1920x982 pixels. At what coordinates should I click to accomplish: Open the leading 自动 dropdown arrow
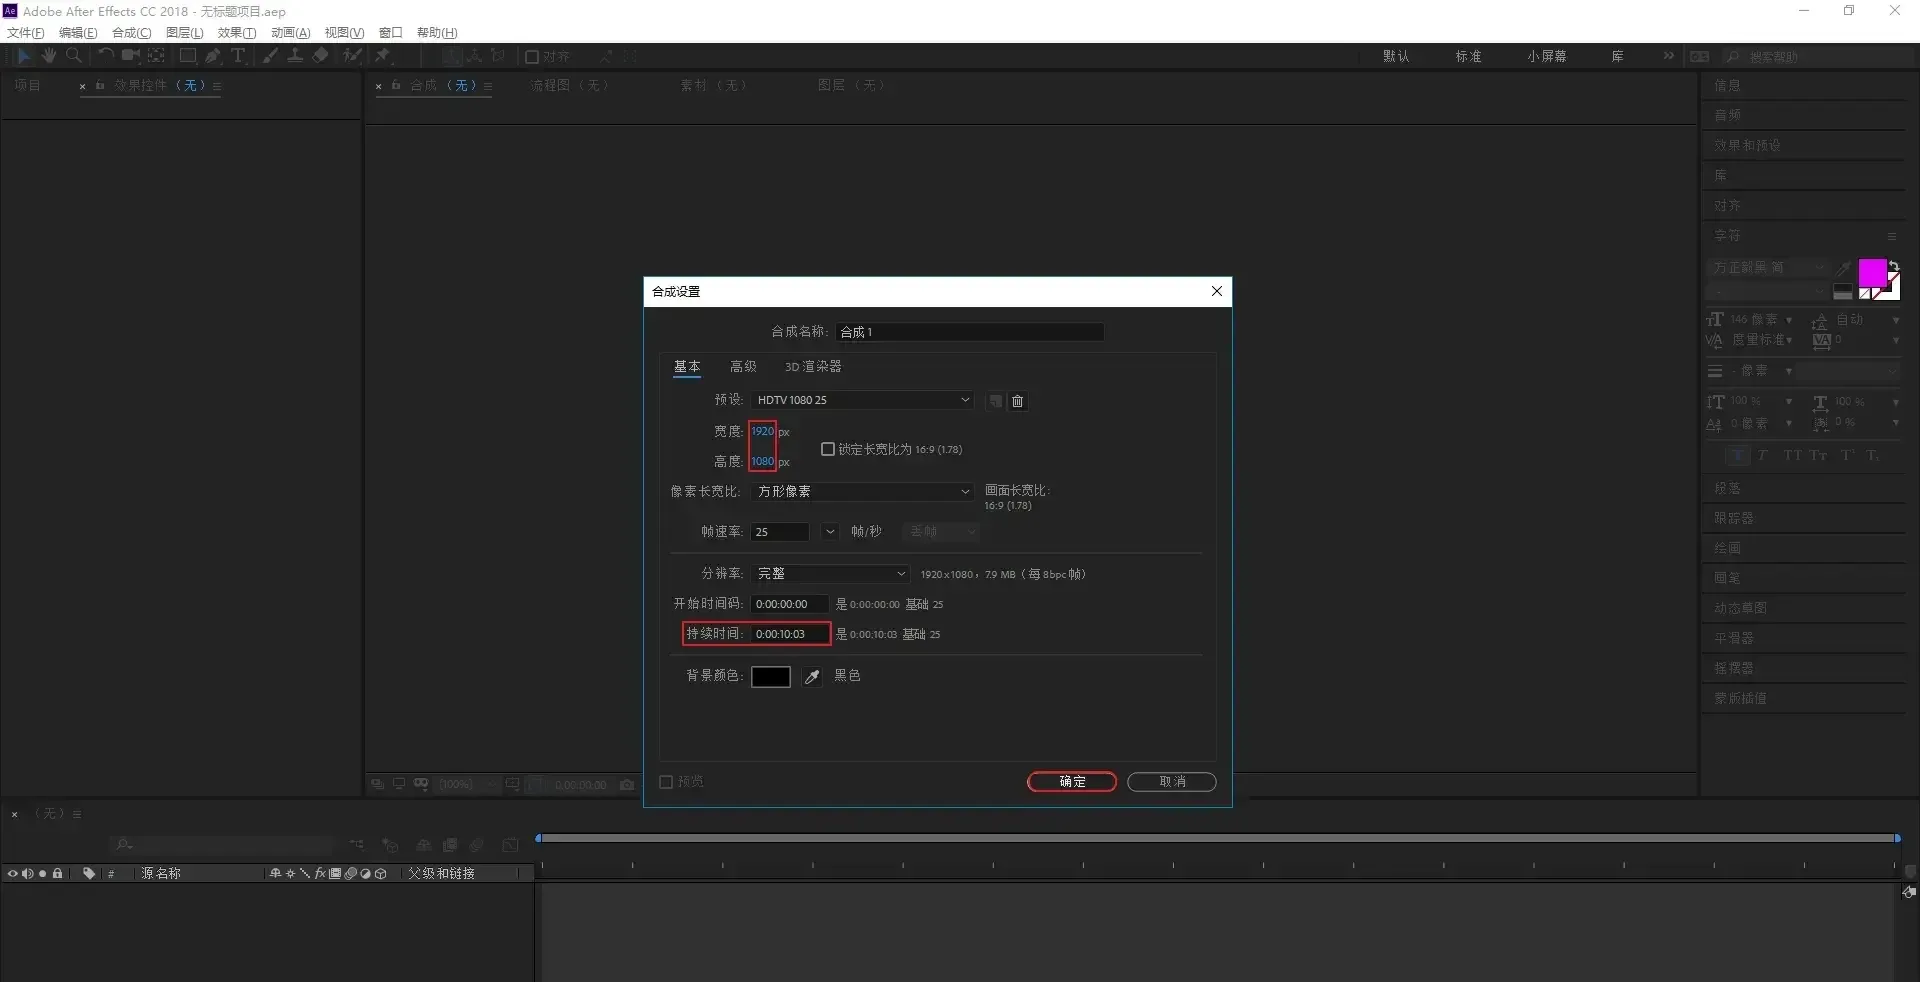(x=1896, y=320)
